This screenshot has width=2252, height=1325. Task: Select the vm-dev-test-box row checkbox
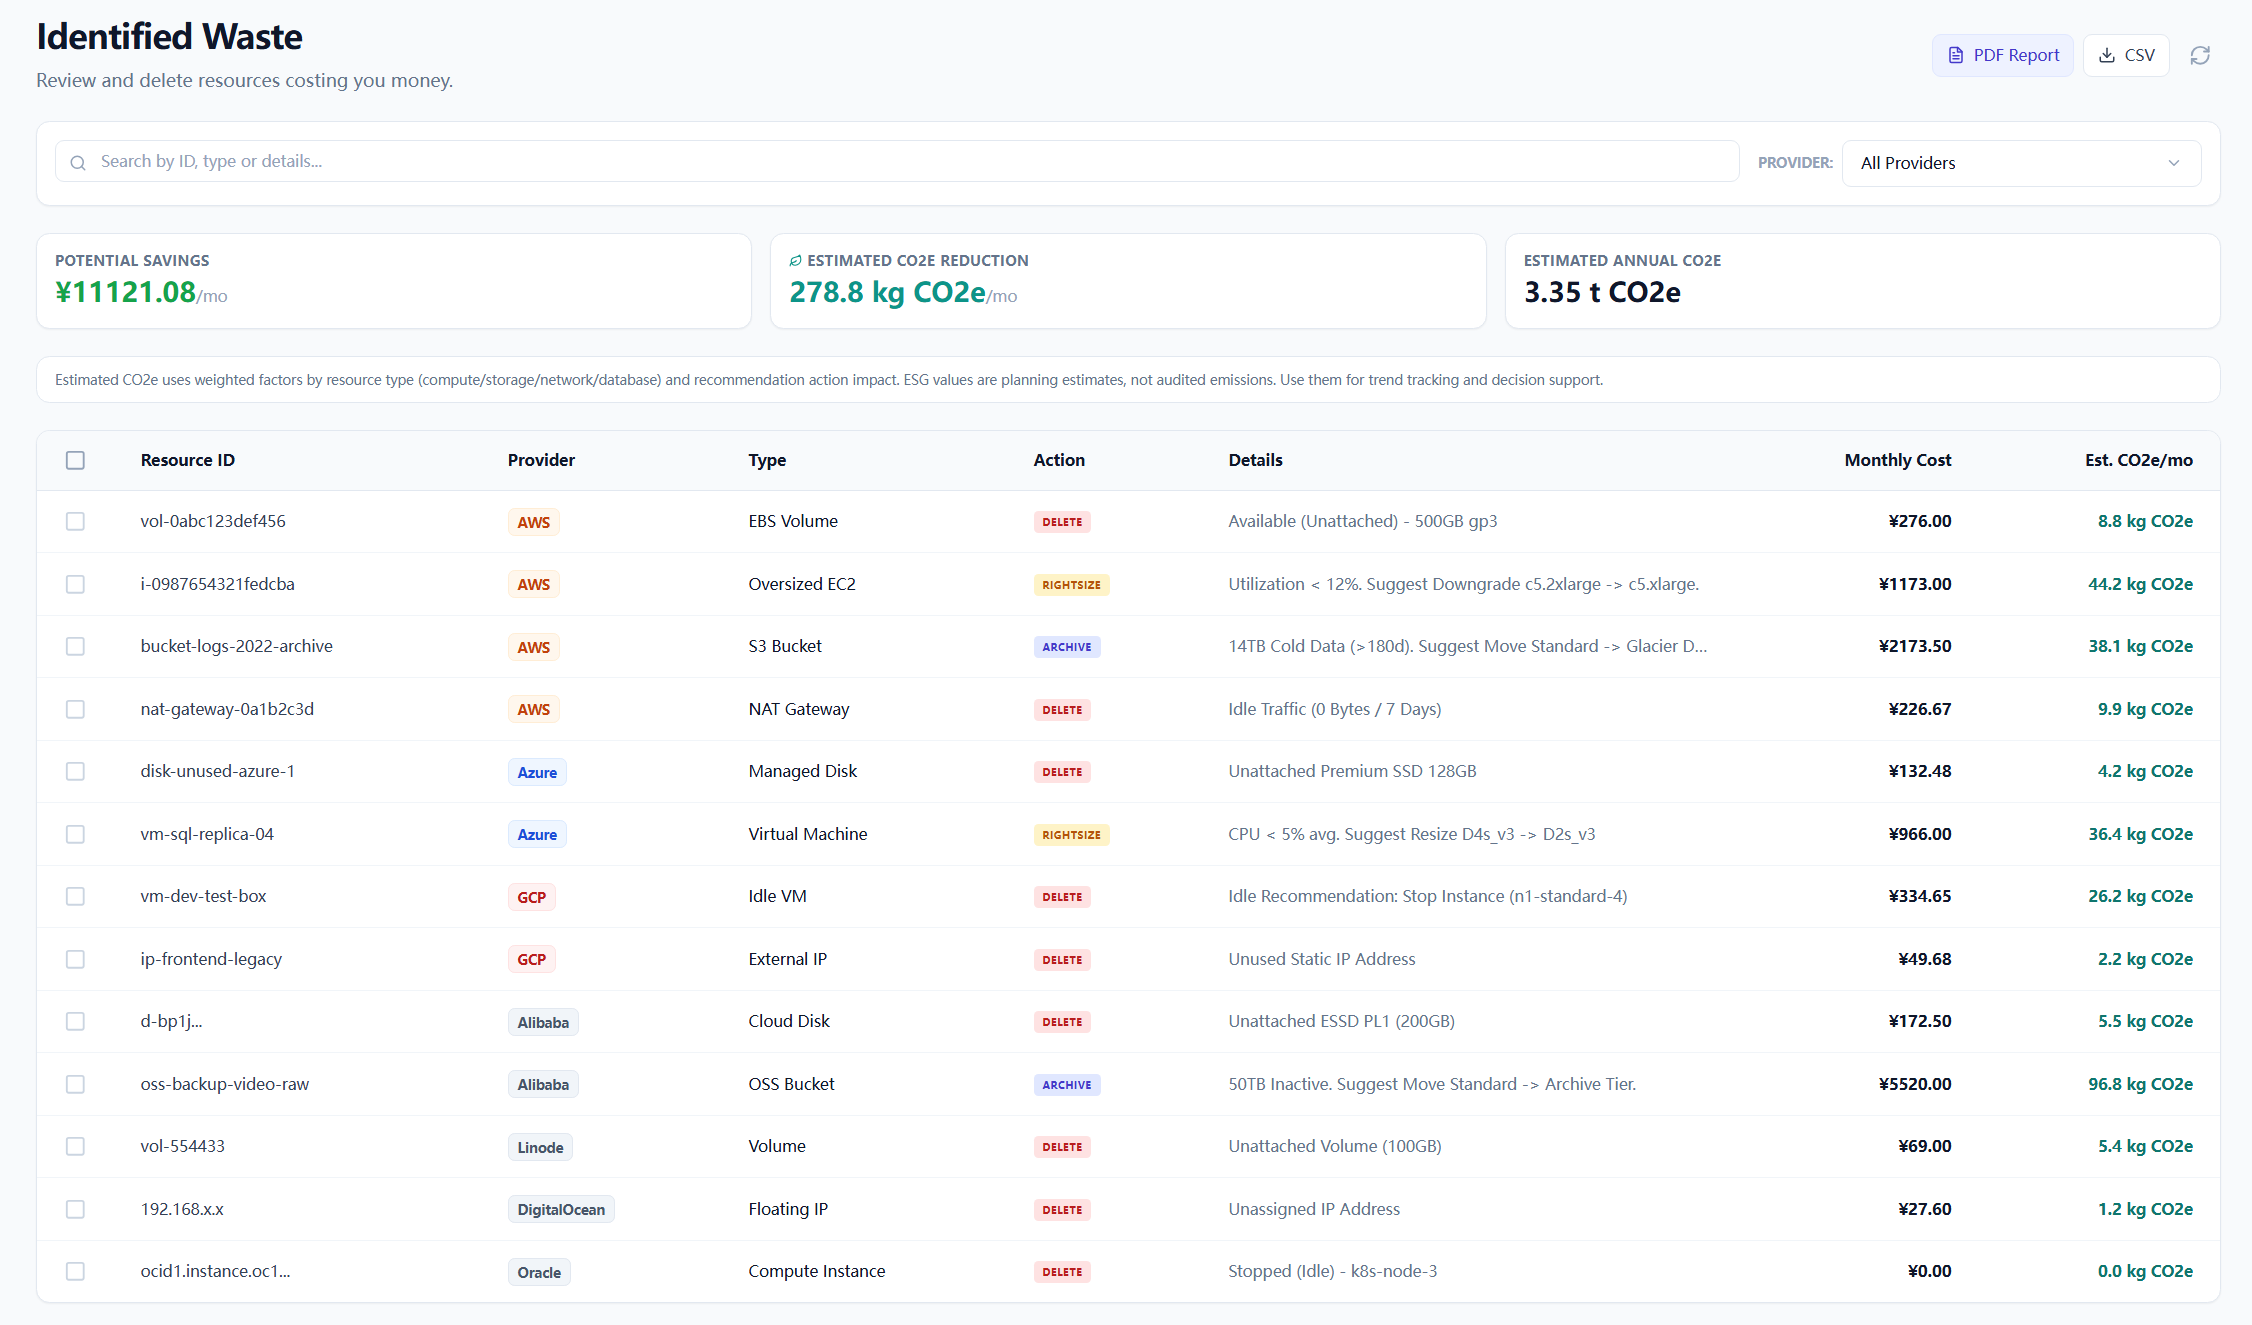click(75, 896)
